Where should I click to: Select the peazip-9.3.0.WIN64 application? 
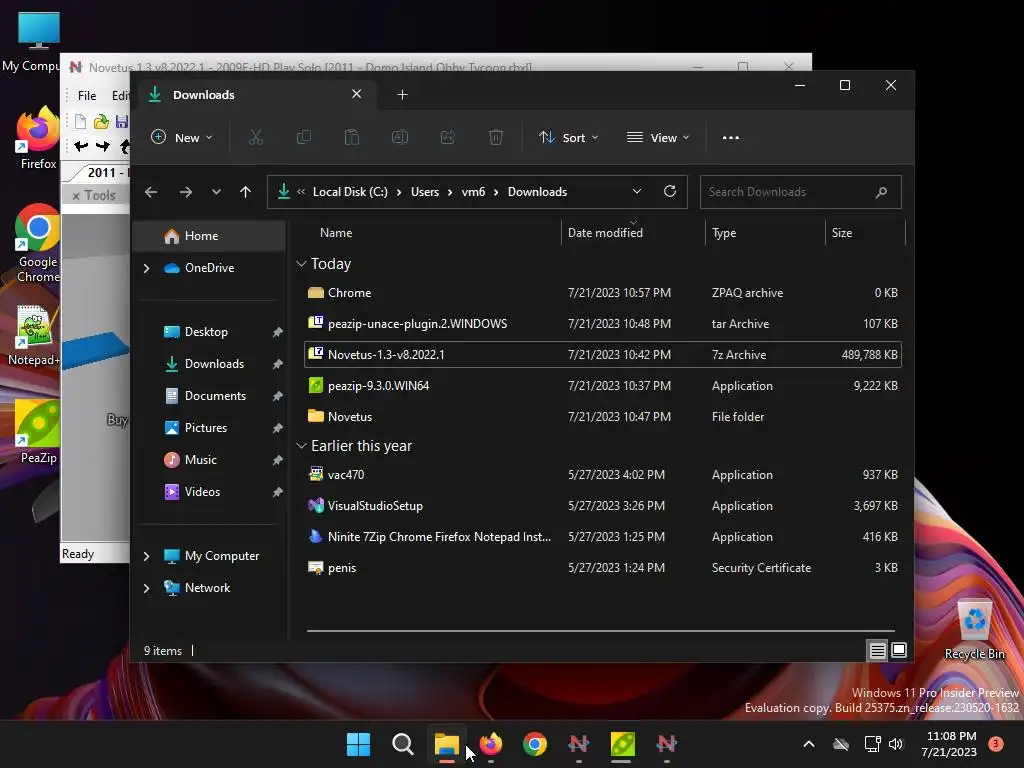click(603, 386)
